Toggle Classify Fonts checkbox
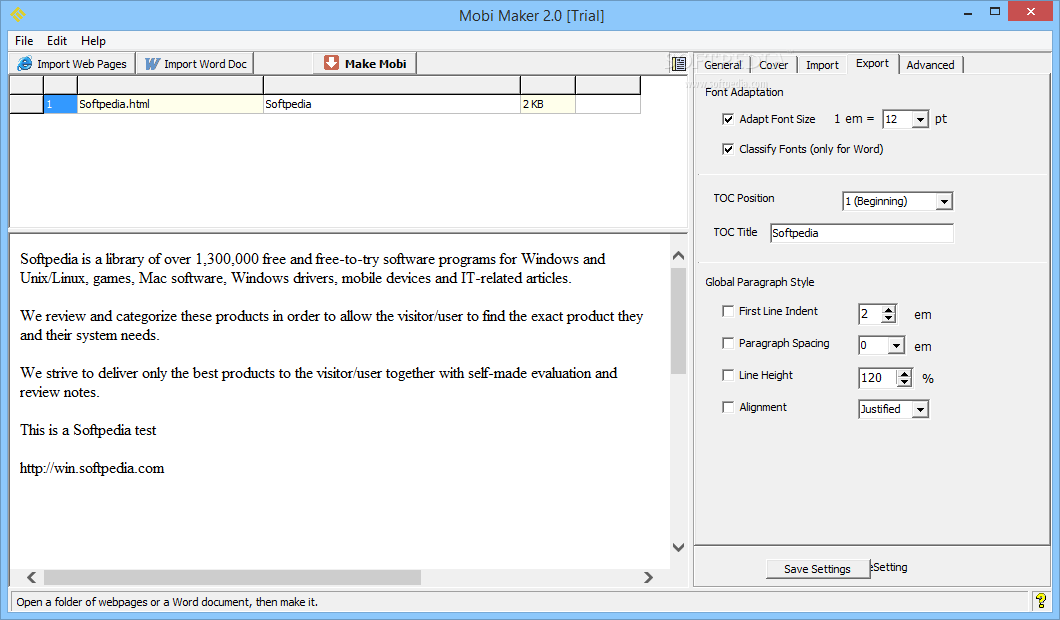 [x=728, y=149]
